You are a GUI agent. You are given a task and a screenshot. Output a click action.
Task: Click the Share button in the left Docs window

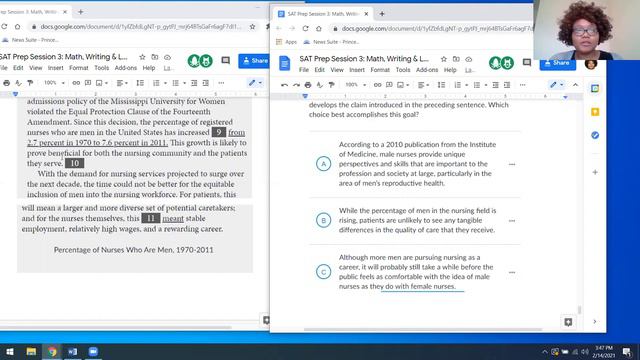(254, 61)
